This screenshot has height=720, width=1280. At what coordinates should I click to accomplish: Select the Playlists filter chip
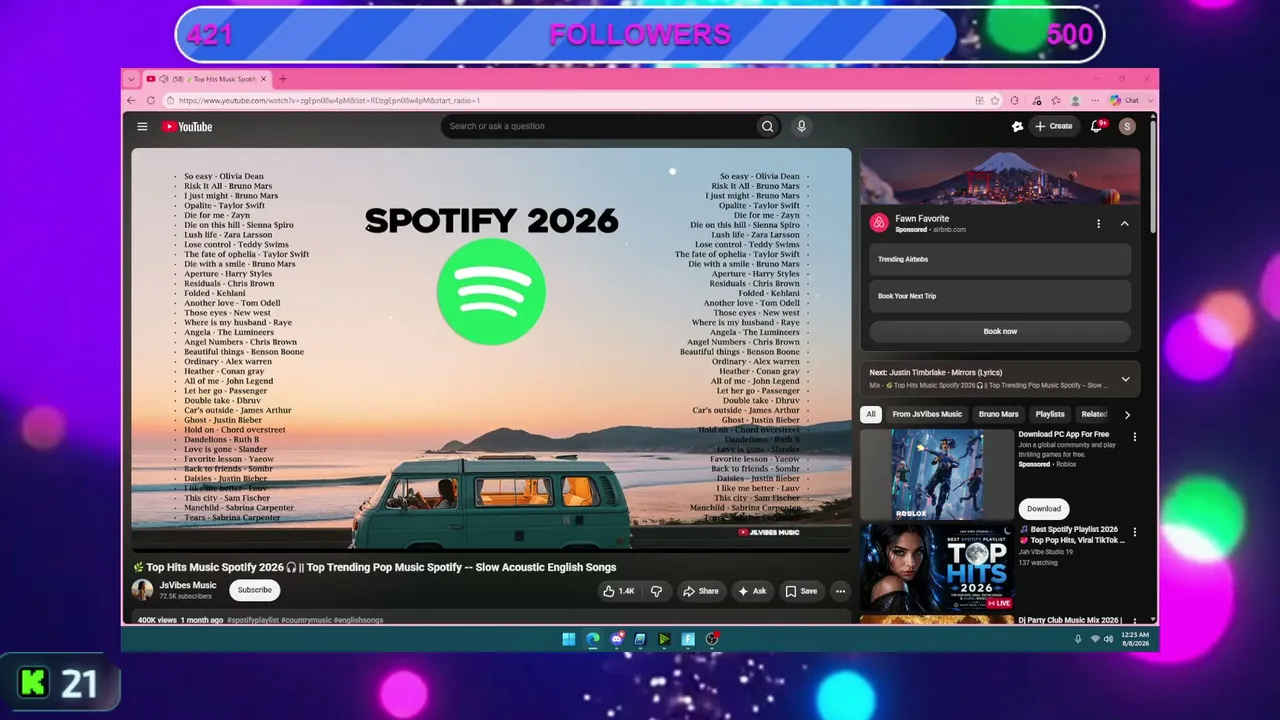point(1050,414)
